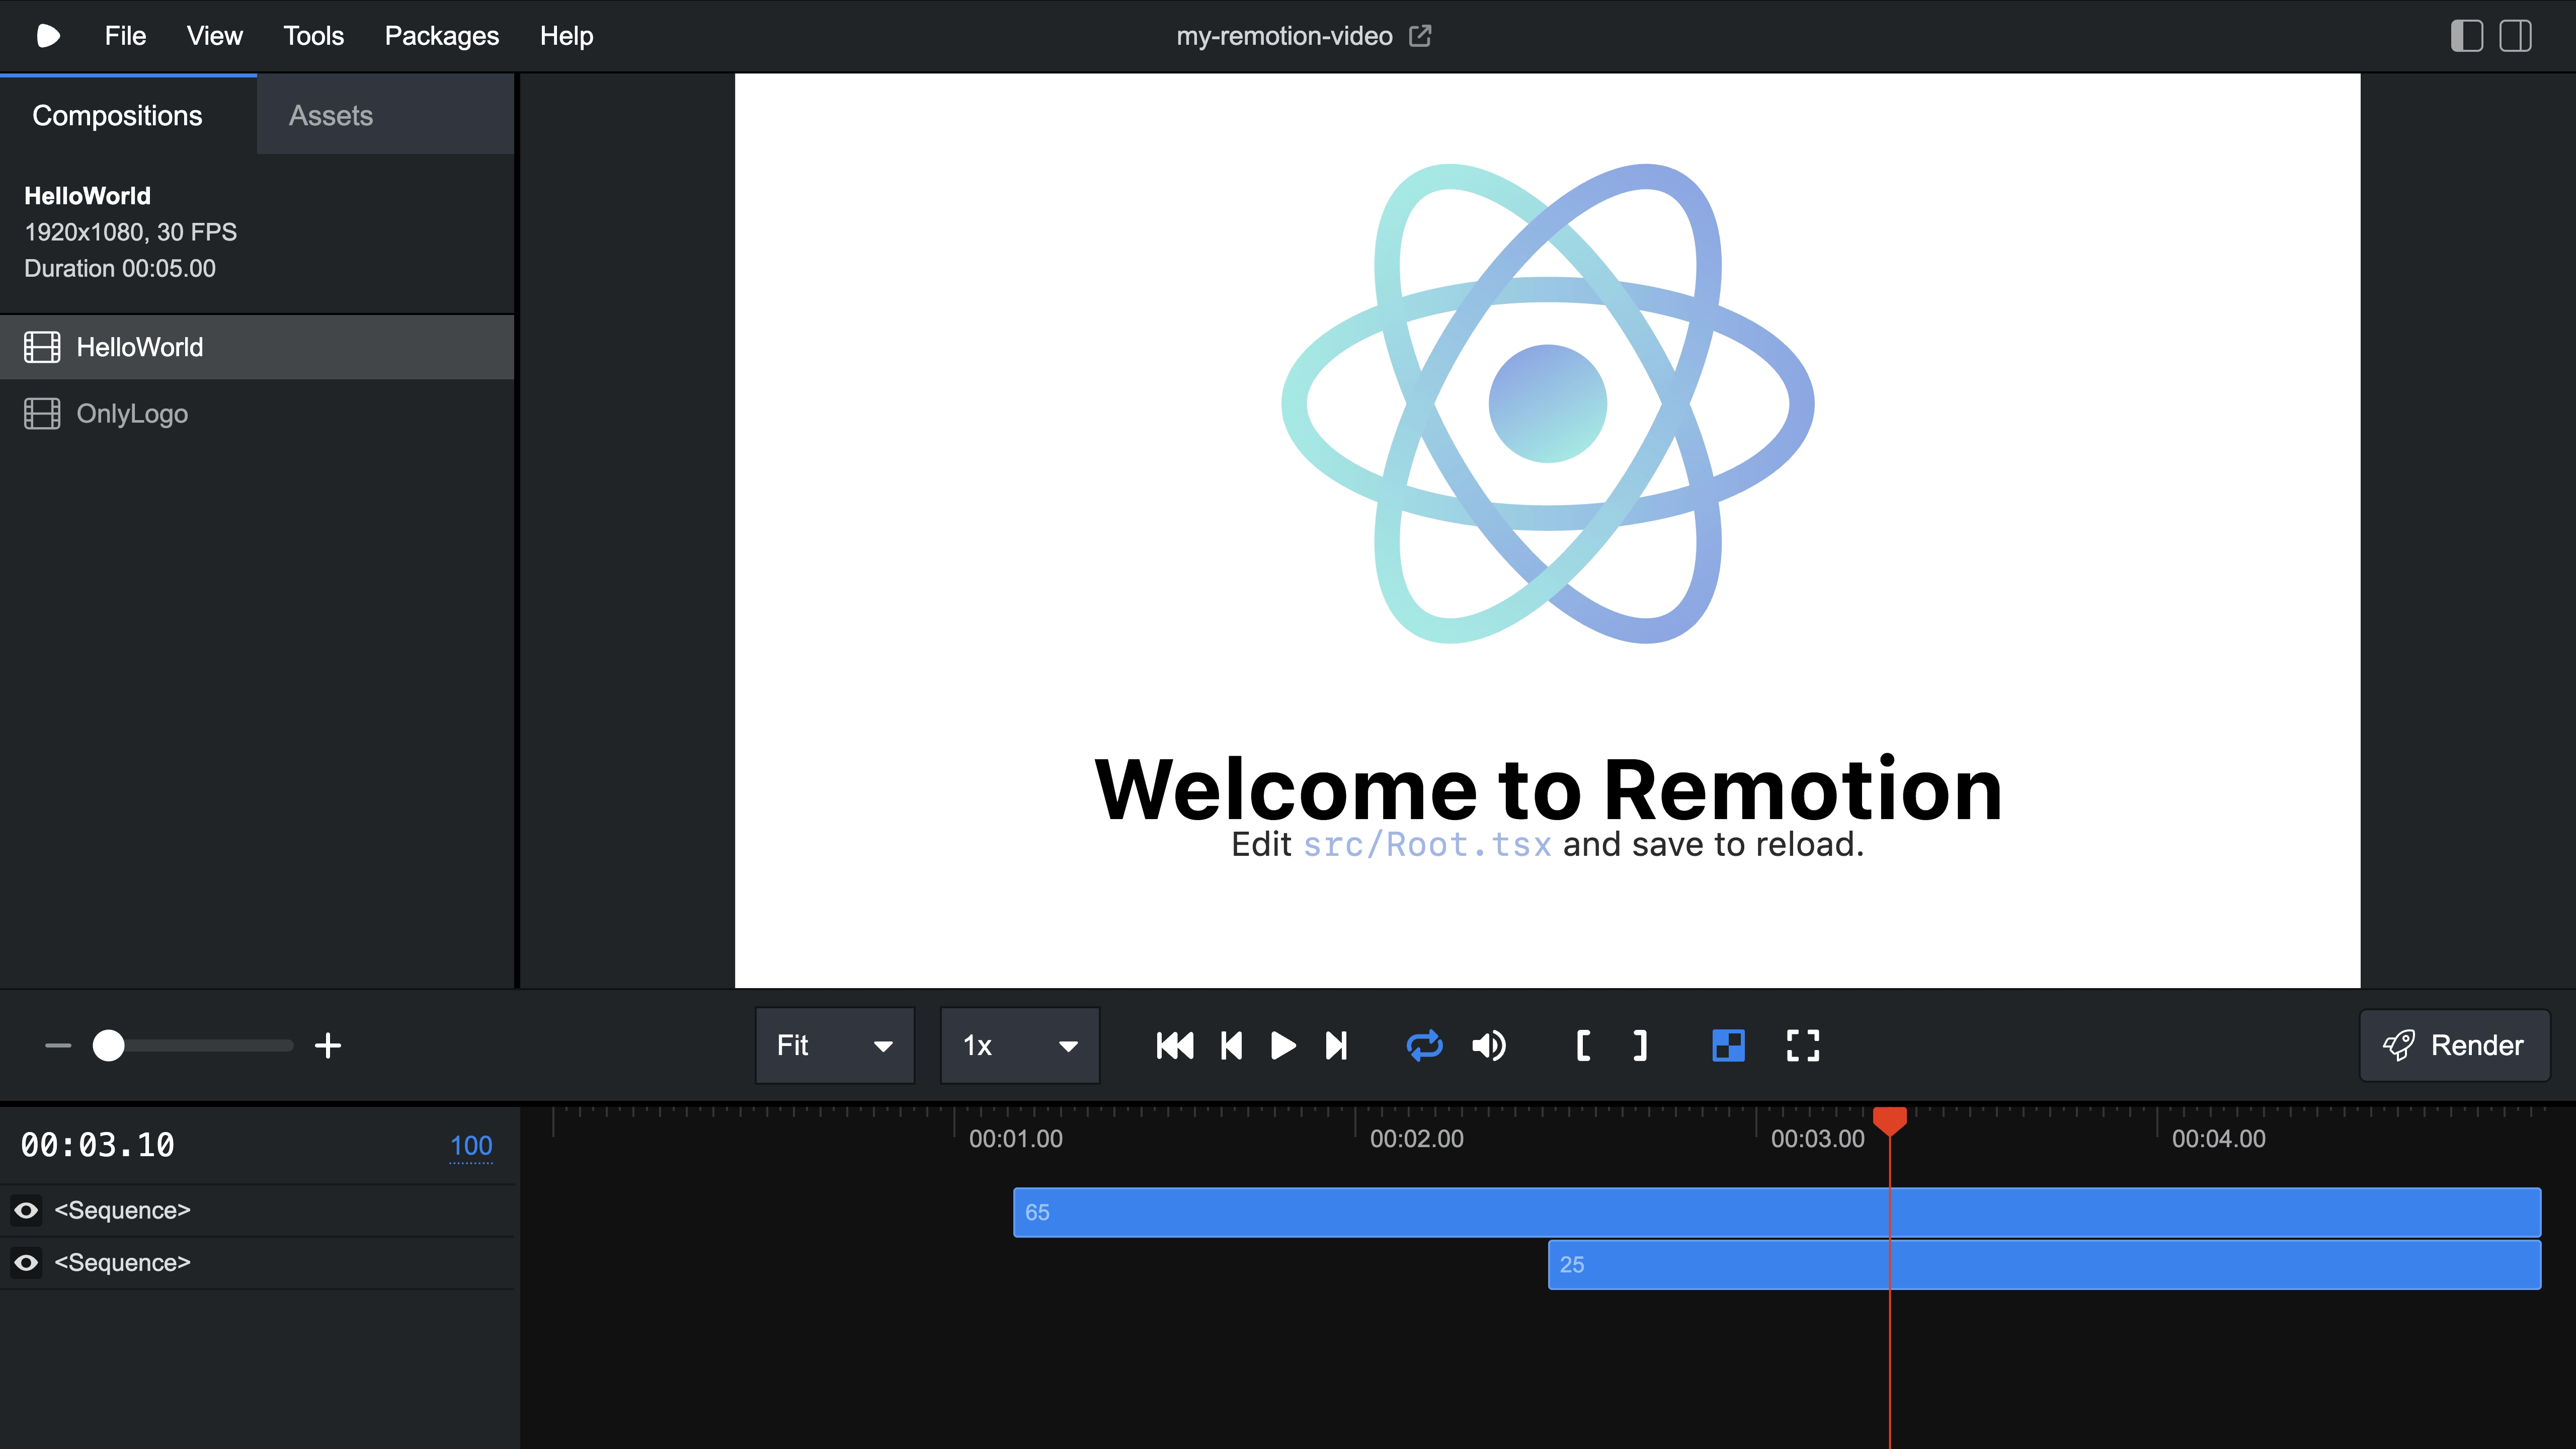The image size is (2576, 1449).
Task: Step forward one frame
Action: [x=1336, y=1046]
